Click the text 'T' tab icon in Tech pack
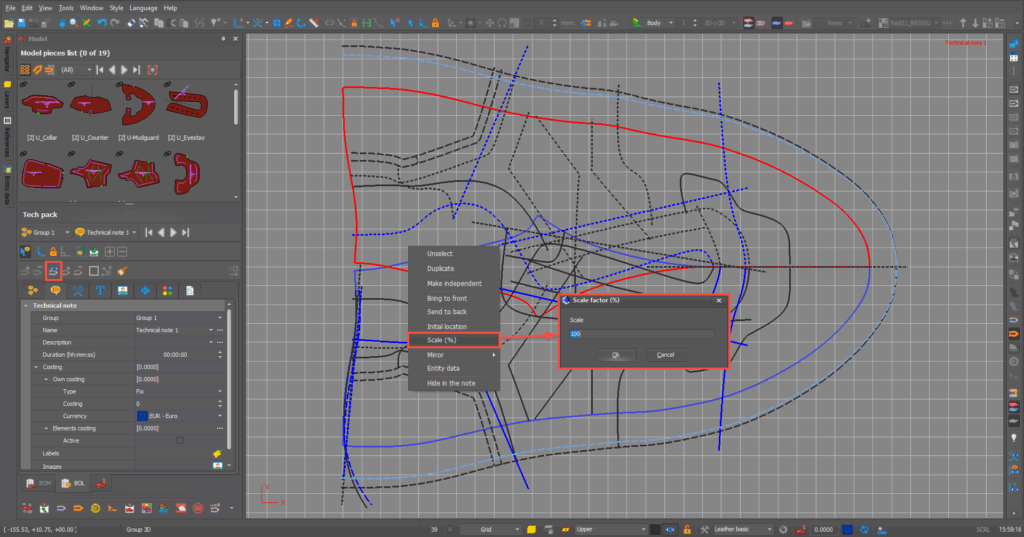Viewport: 1024px width, 537px height. point(101,291)
